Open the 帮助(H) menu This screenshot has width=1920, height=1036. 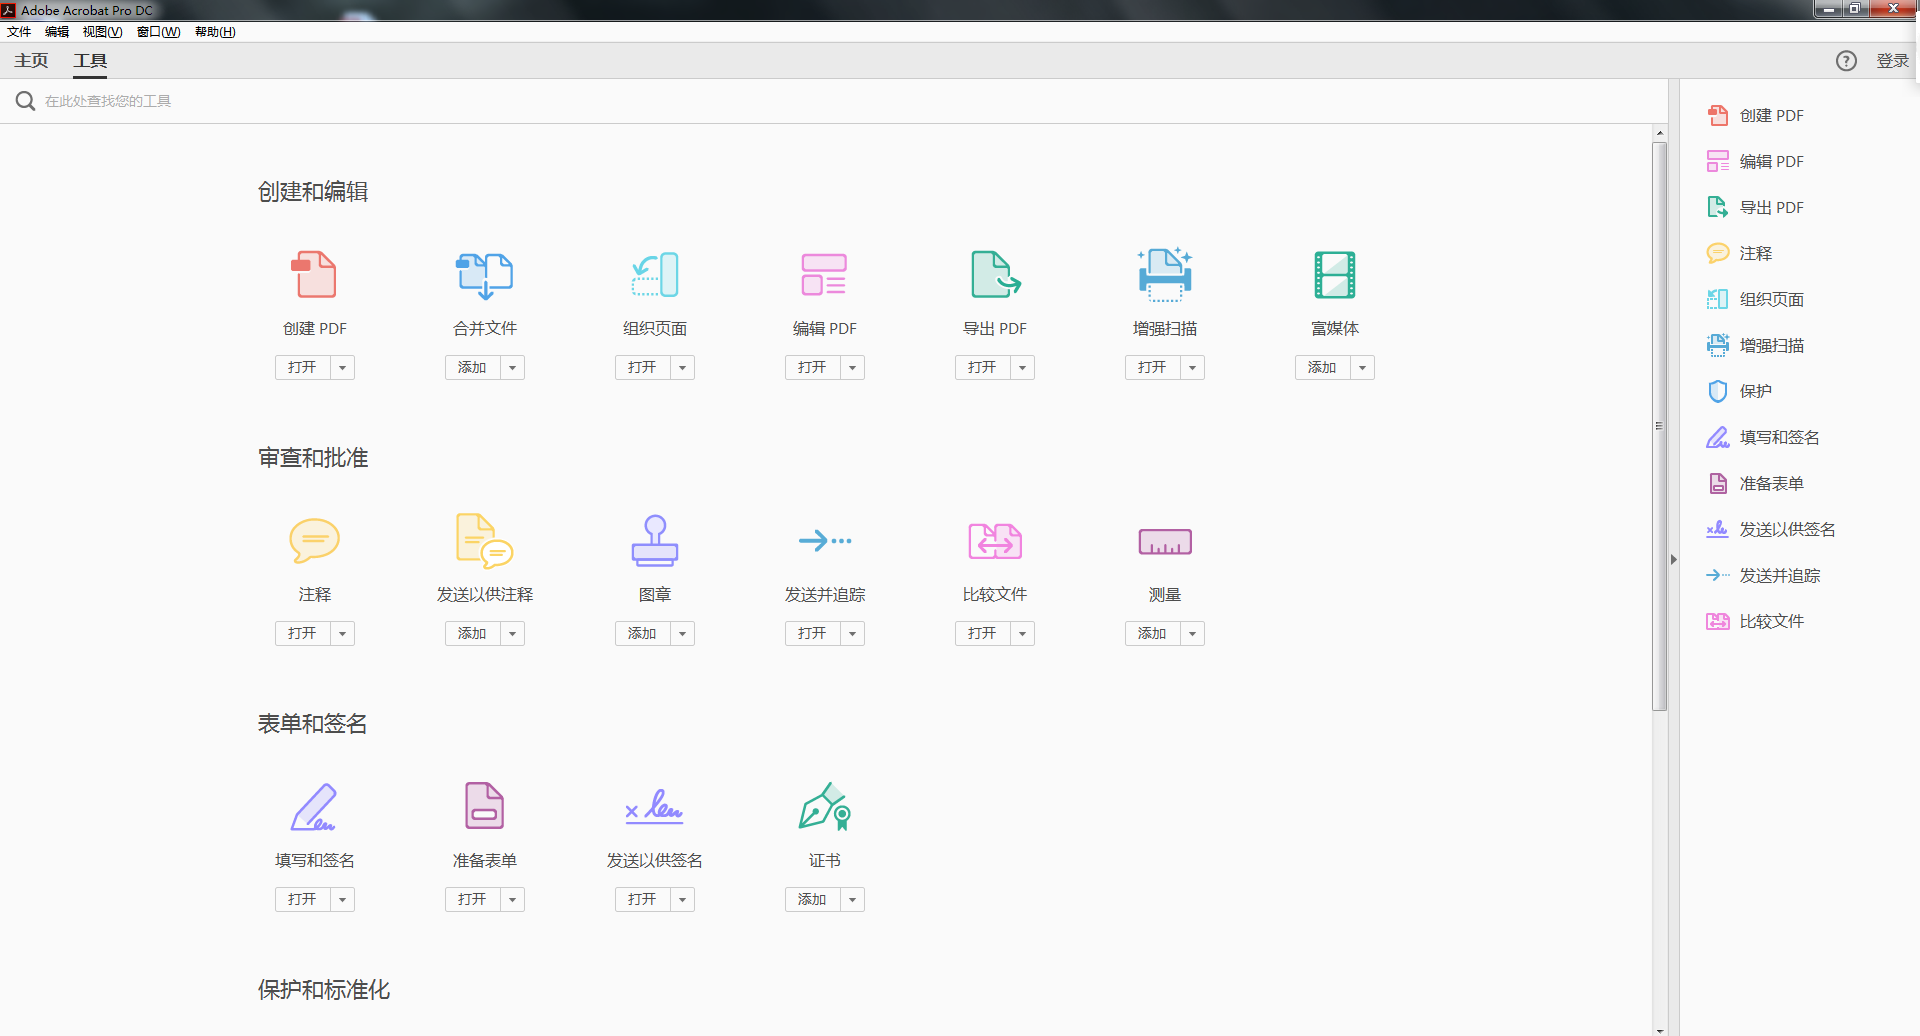coord(215,32)
